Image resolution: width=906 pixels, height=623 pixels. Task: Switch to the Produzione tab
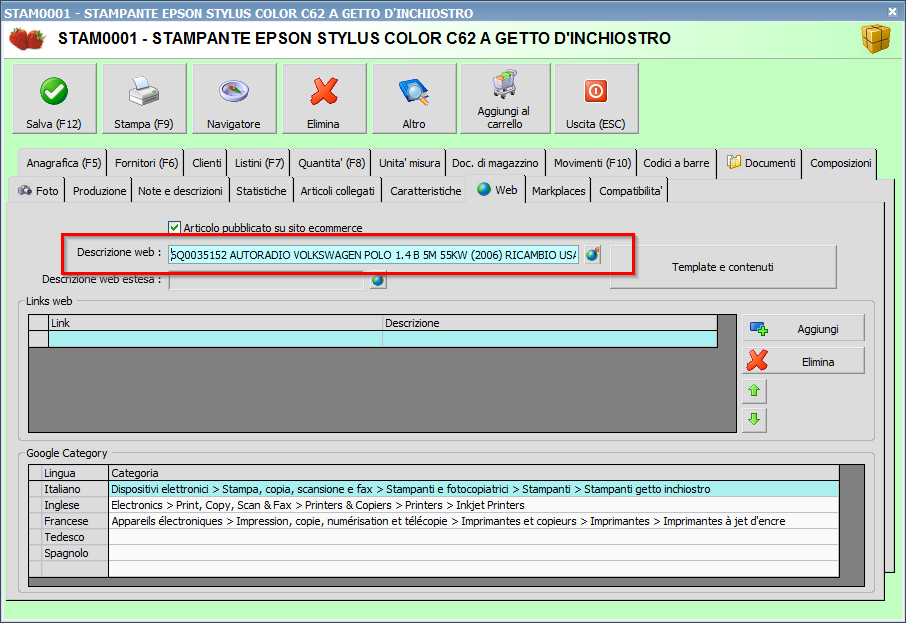(99, 191)
